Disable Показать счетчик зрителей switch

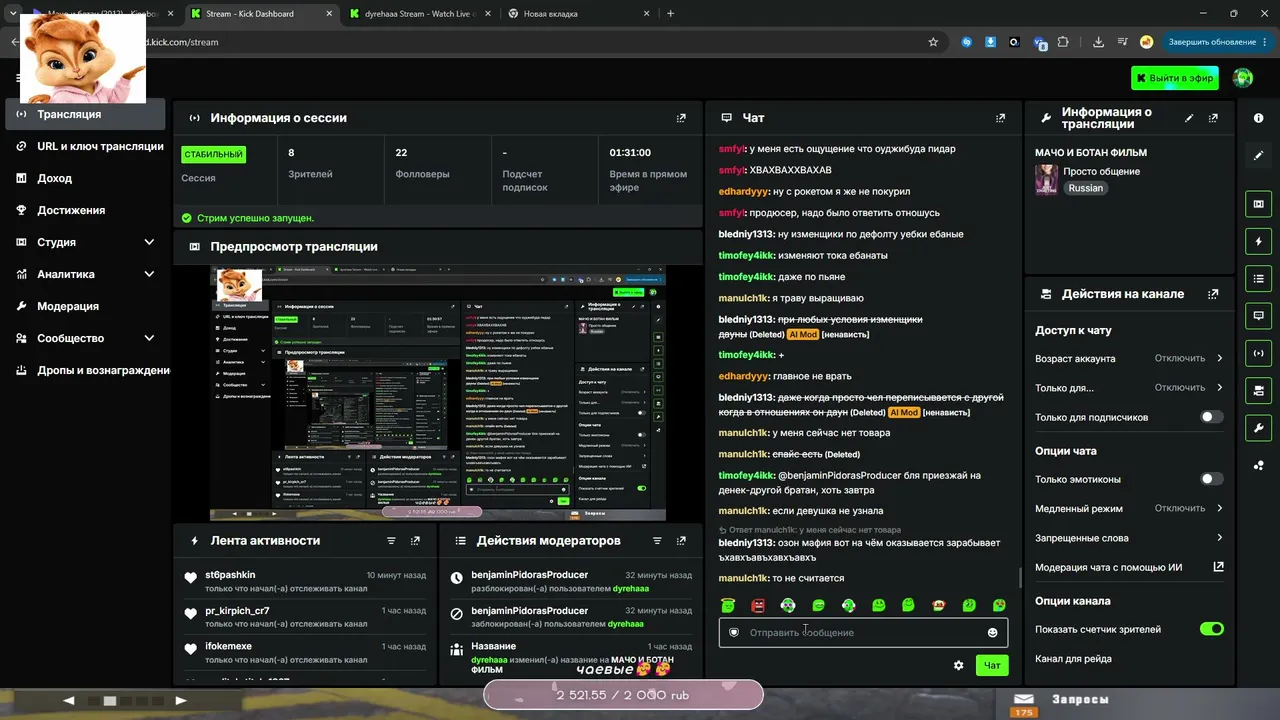click(1211, 629)
